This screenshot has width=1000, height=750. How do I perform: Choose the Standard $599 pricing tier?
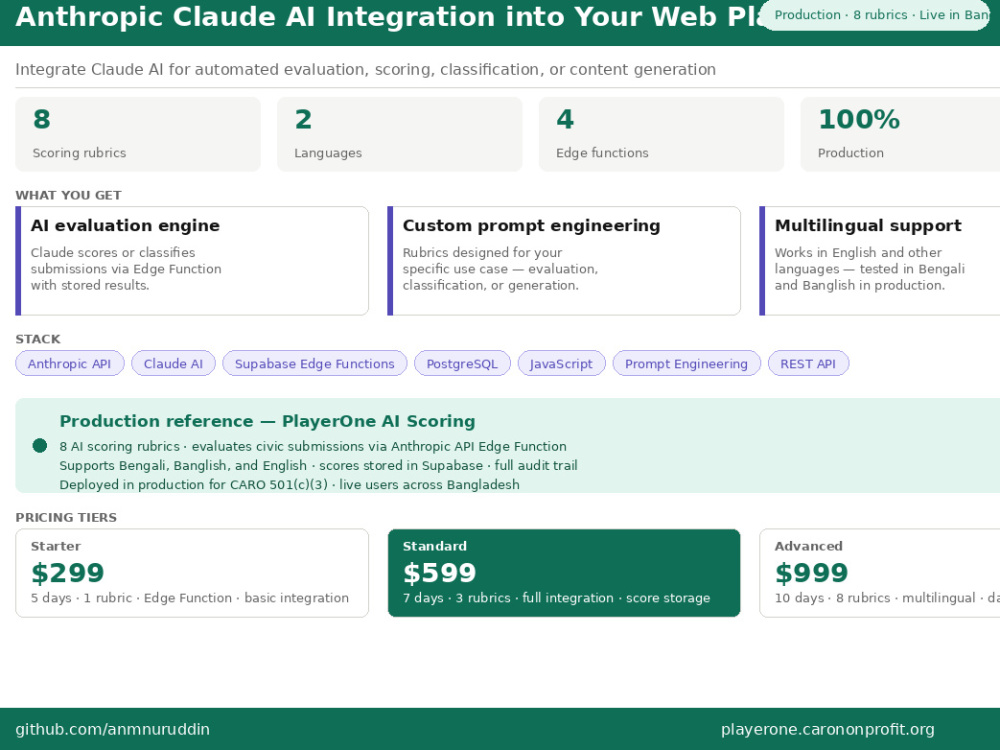(x=564, y=573)
